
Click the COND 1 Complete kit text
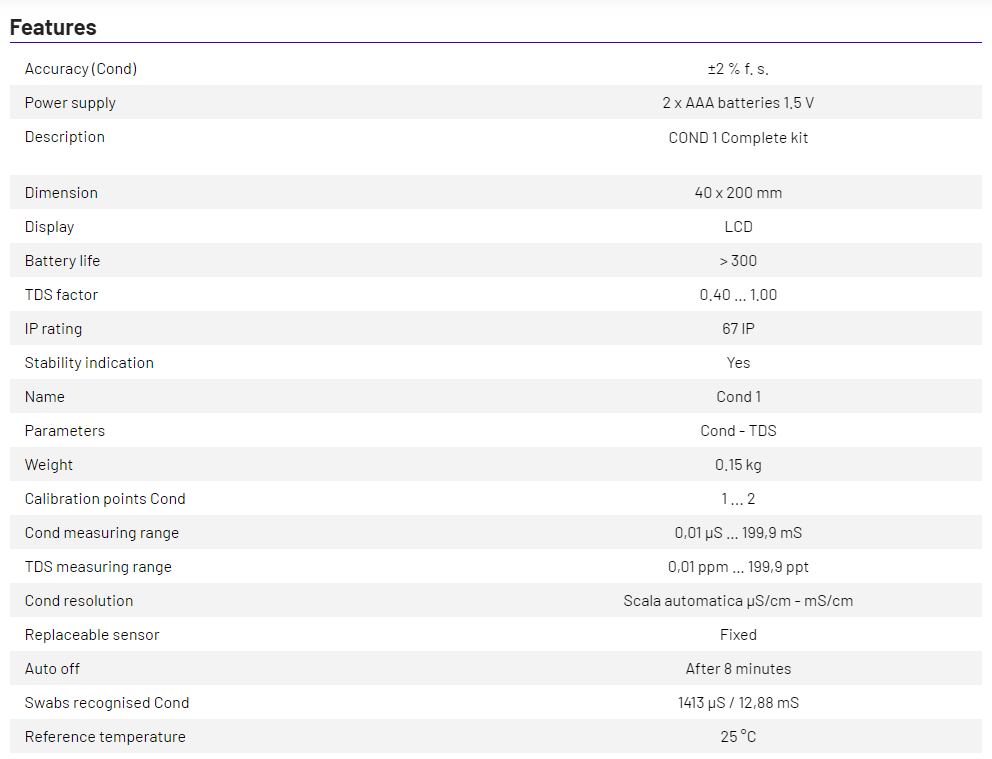click(x=738, y=137)
